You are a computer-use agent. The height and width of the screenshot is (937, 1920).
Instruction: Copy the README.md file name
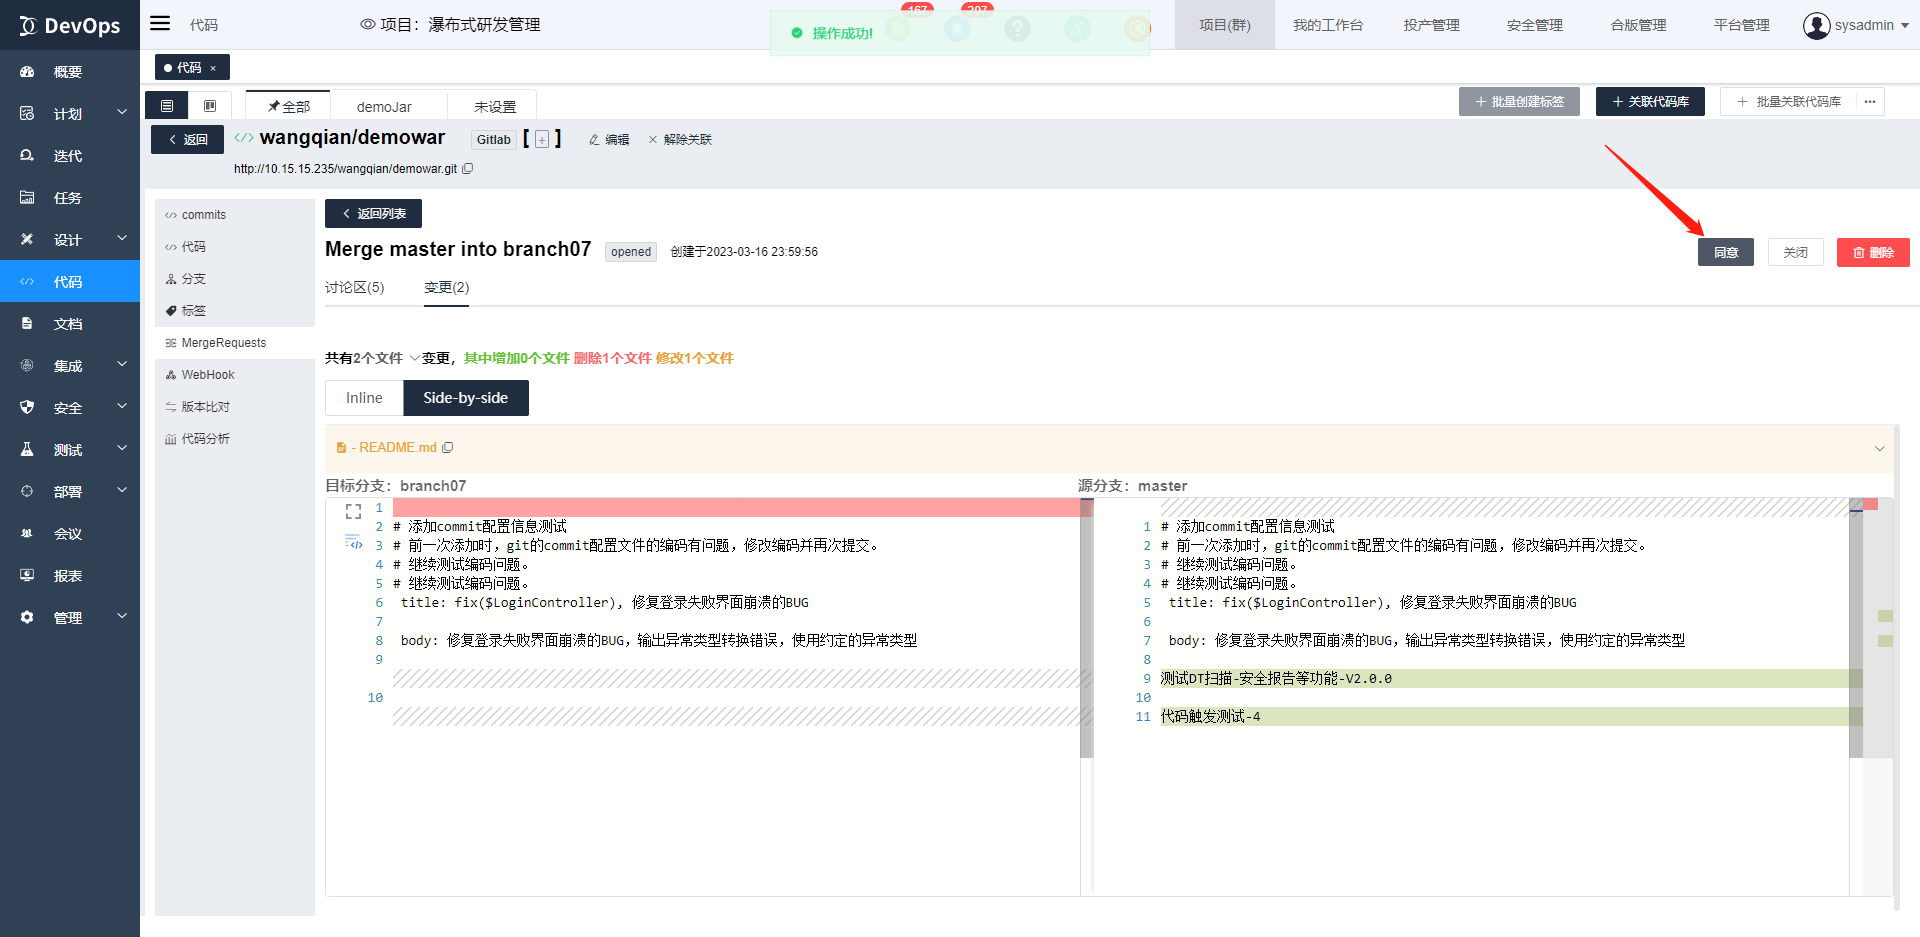click(x=448, y=448)
